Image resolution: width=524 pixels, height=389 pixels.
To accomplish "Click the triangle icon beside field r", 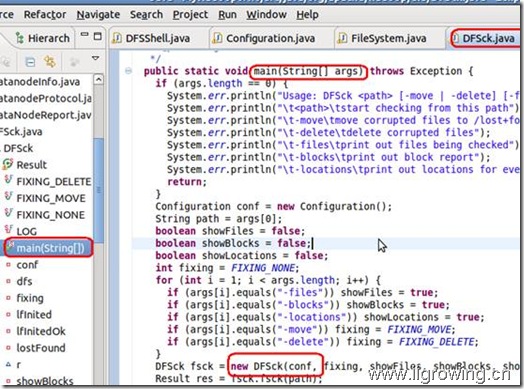I will 8,365.
